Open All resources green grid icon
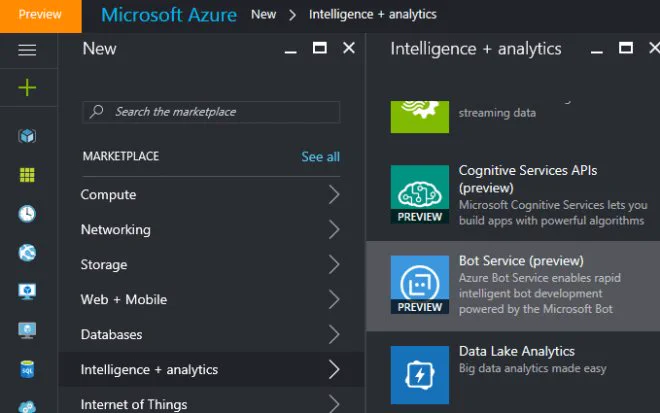660x413 pixels. (27, 175)
